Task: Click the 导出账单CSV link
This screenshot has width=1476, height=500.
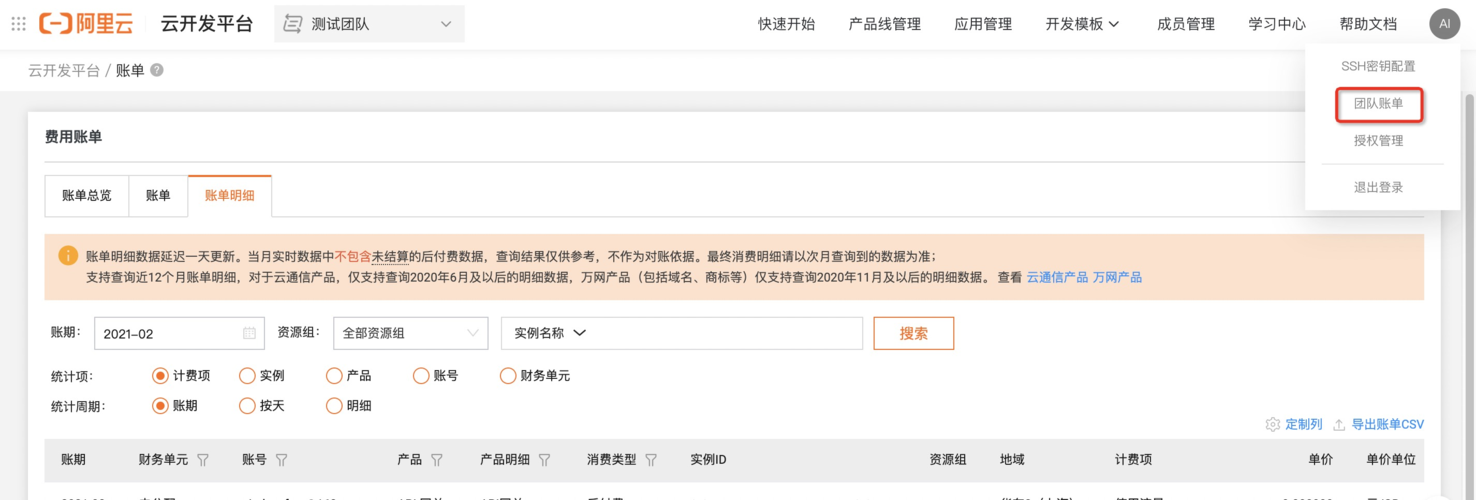Action: [x=1387, y=425]
